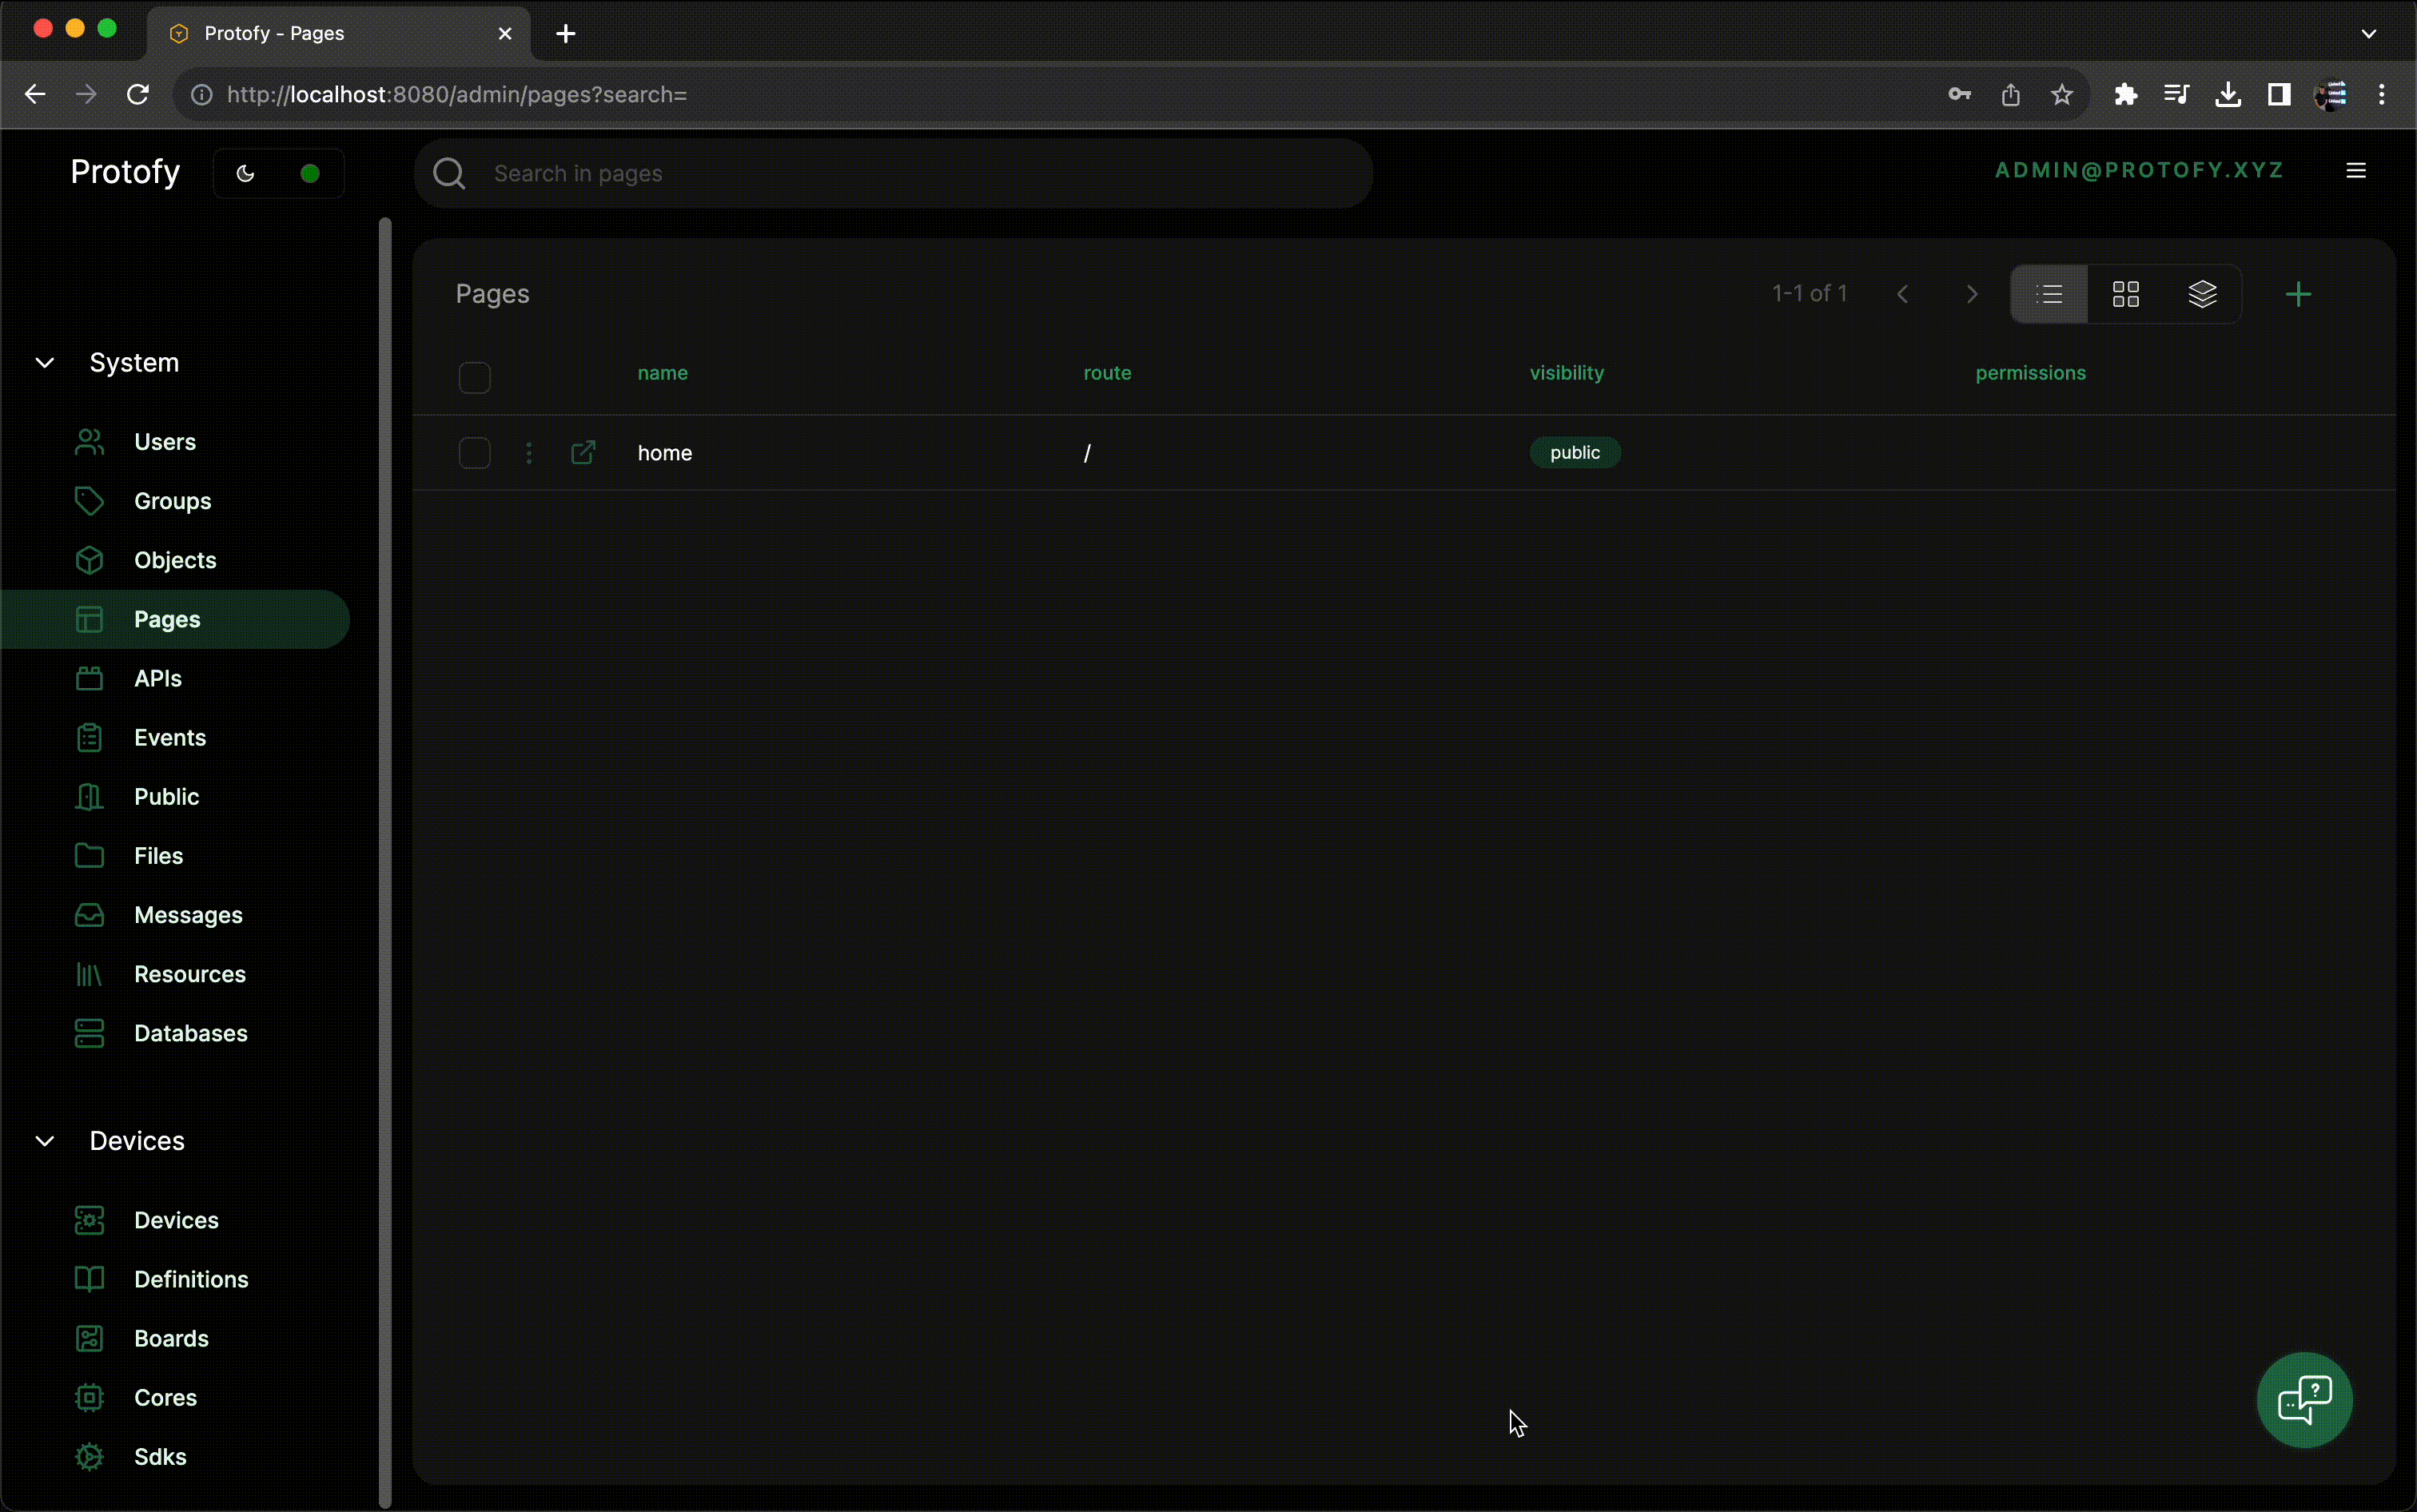The width and height of the screenshot is (2417, 1512).
Task: Check the home row checkbox
Action: tap(474, 453)
